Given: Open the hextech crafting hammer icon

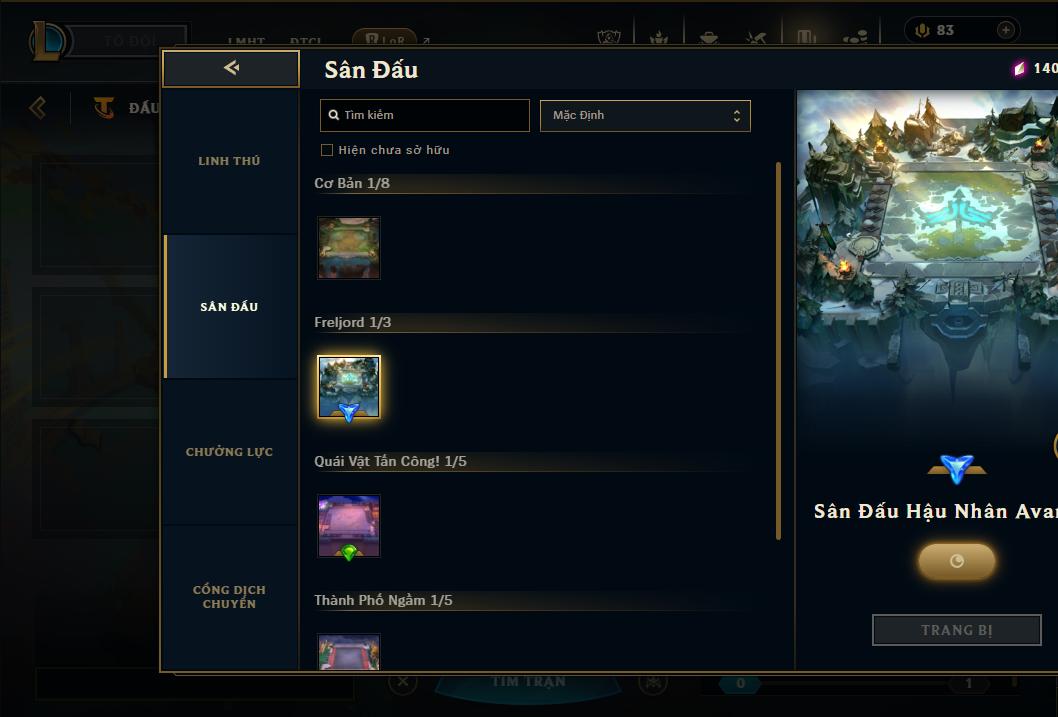Looking at the screenshot, I should click(756, 37).
